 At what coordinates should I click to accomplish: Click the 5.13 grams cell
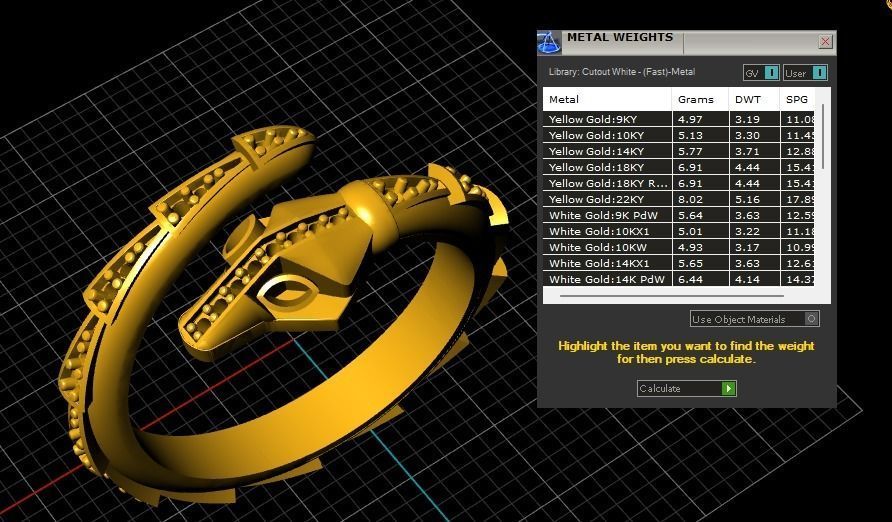[x=700, y=135]
